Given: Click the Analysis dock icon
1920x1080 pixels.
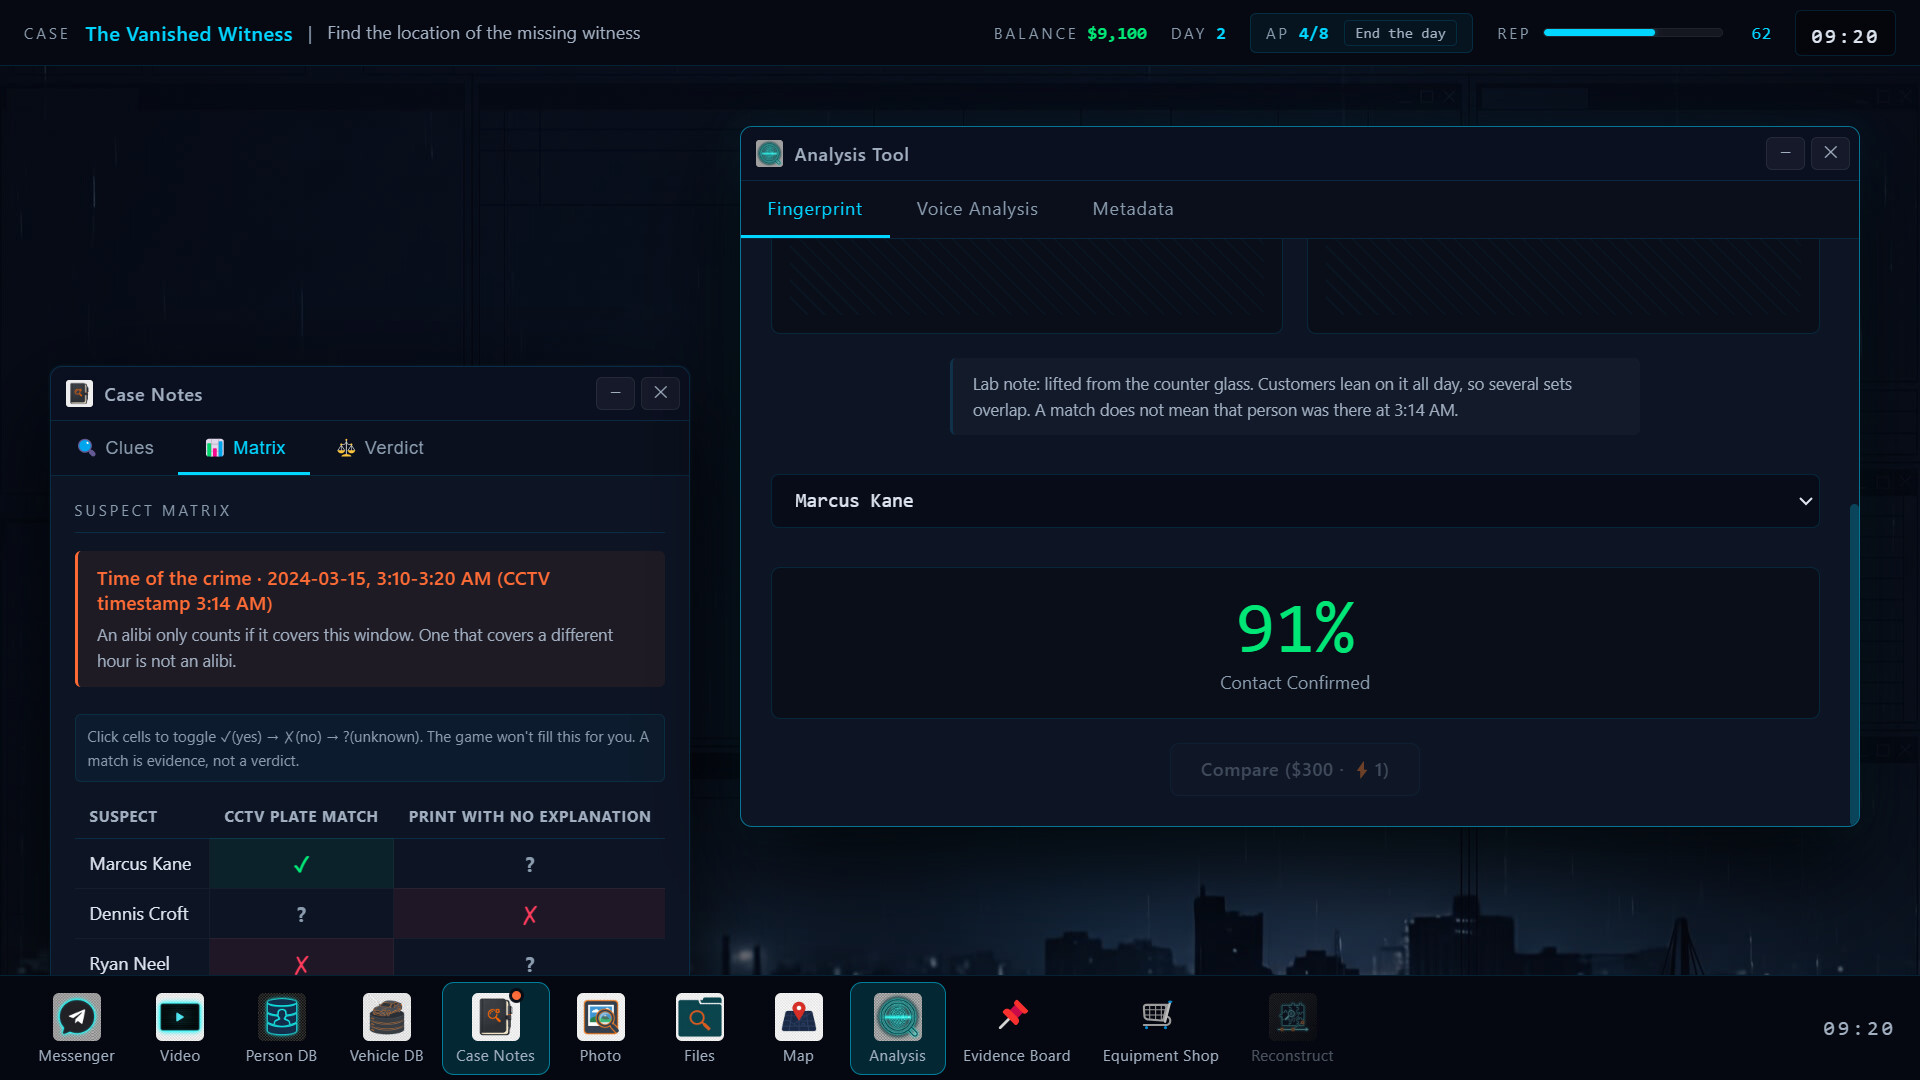Looking at the screenshot, I should [898, 1028].
